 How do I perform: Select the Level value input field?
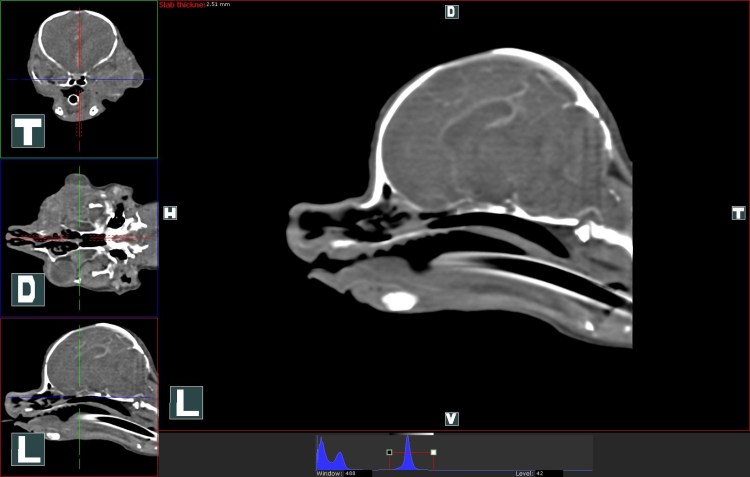click(548, 473)
